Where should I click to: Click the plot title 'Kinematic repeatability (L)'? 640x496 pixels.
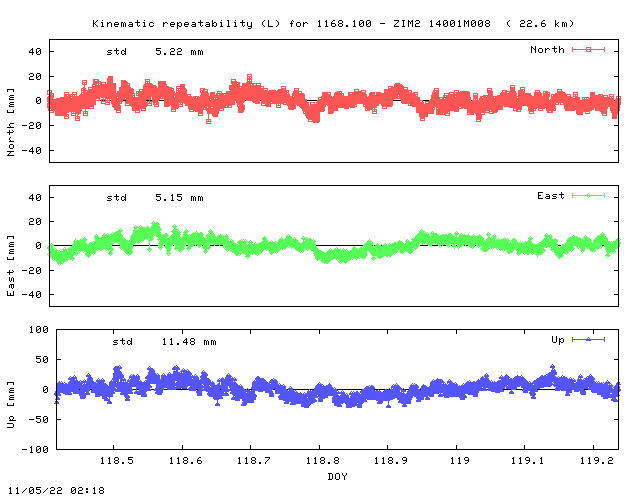point(186,24)
